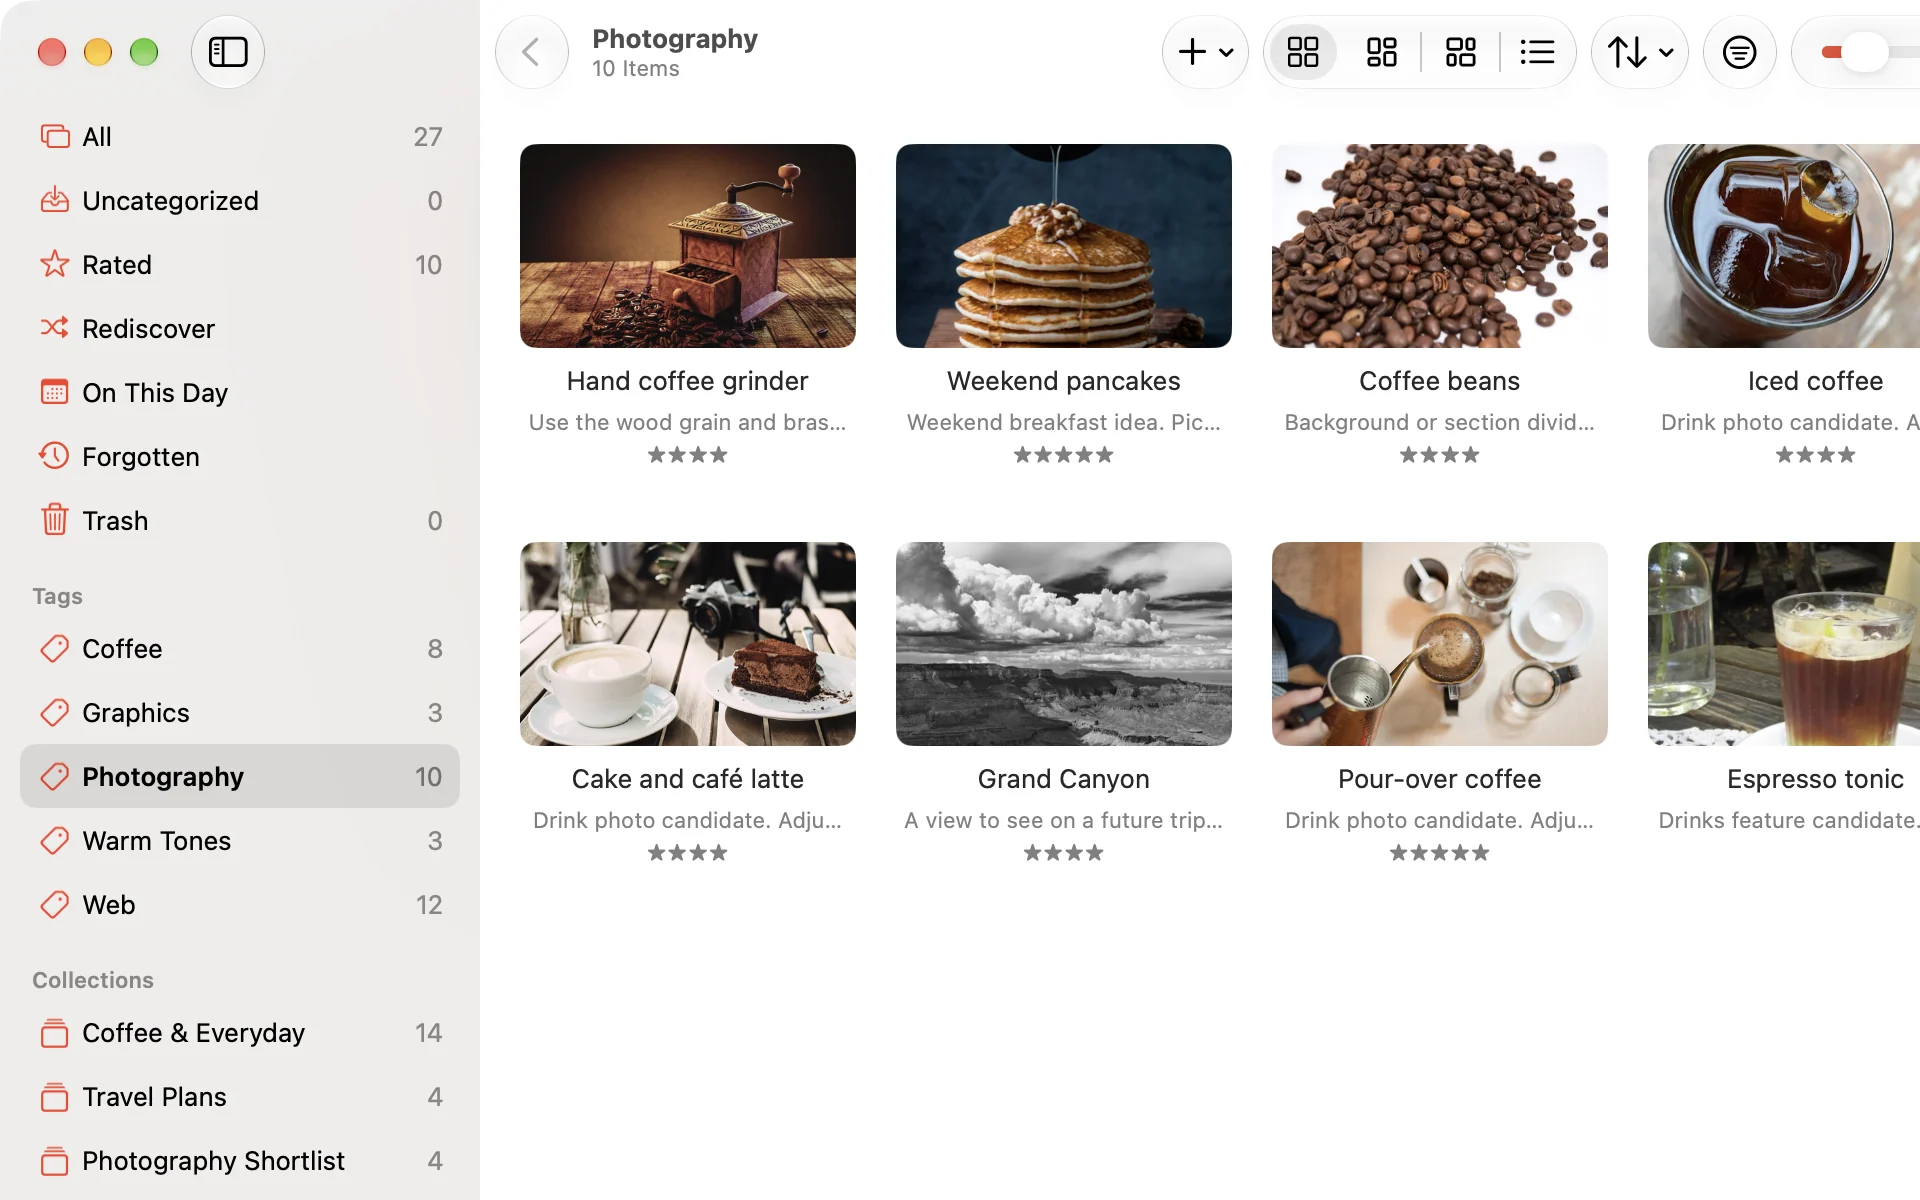Screen dimensions: 1920x1200
Task: Select the All library item
Action: (x=240, y=137)
